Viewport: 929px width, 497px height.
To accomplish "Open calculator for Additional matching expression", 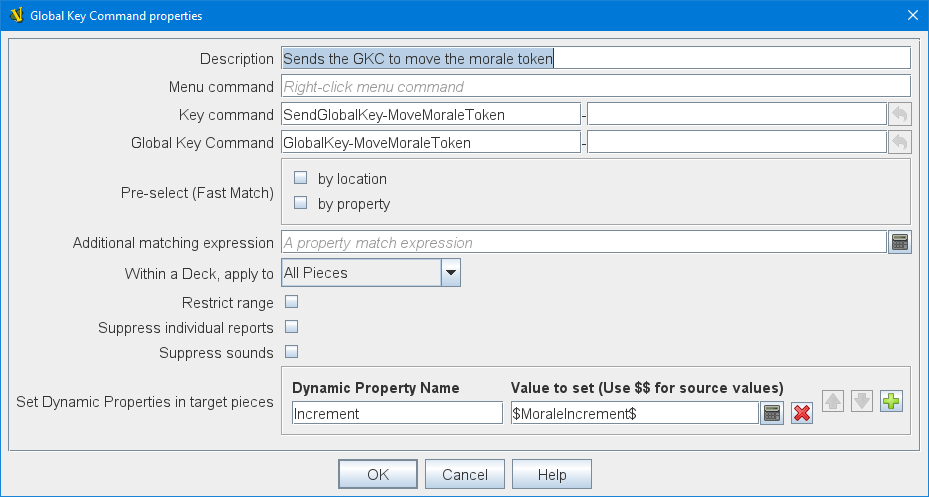I will tap(899, 242).
